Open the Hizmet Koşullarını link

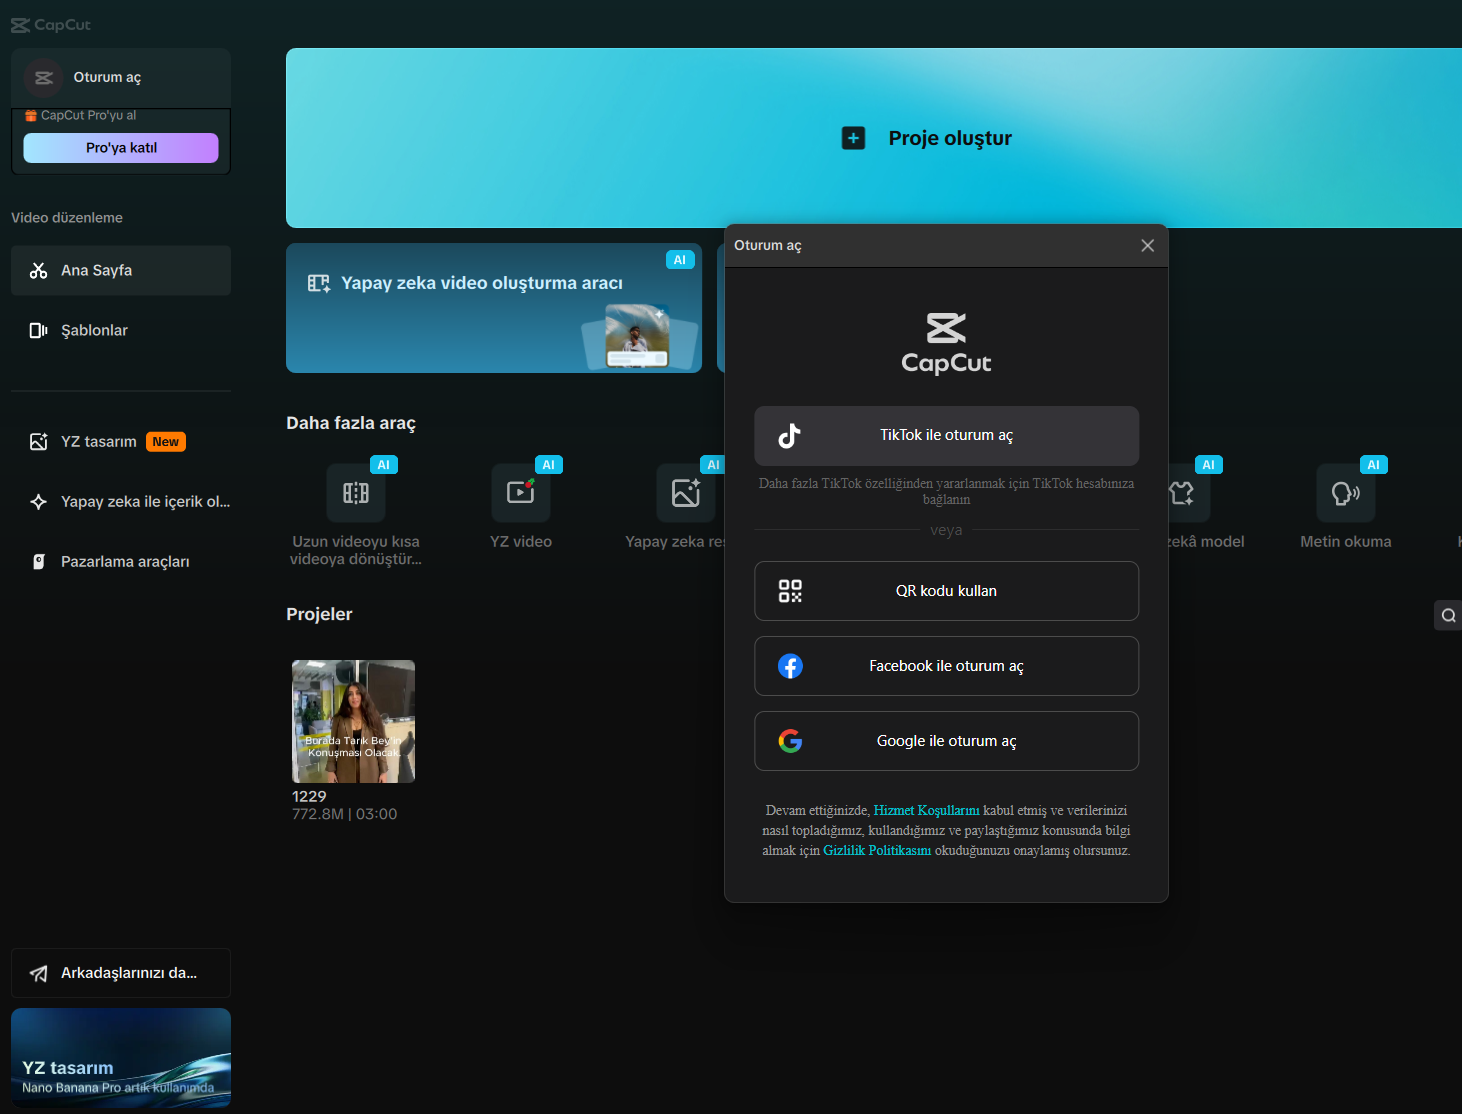point(926,810)
